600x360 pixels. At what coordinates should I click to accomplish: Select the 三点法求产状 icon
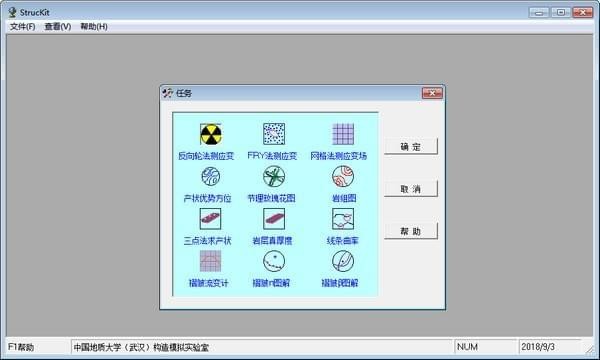pyautogui.click(x=210, y=219)
